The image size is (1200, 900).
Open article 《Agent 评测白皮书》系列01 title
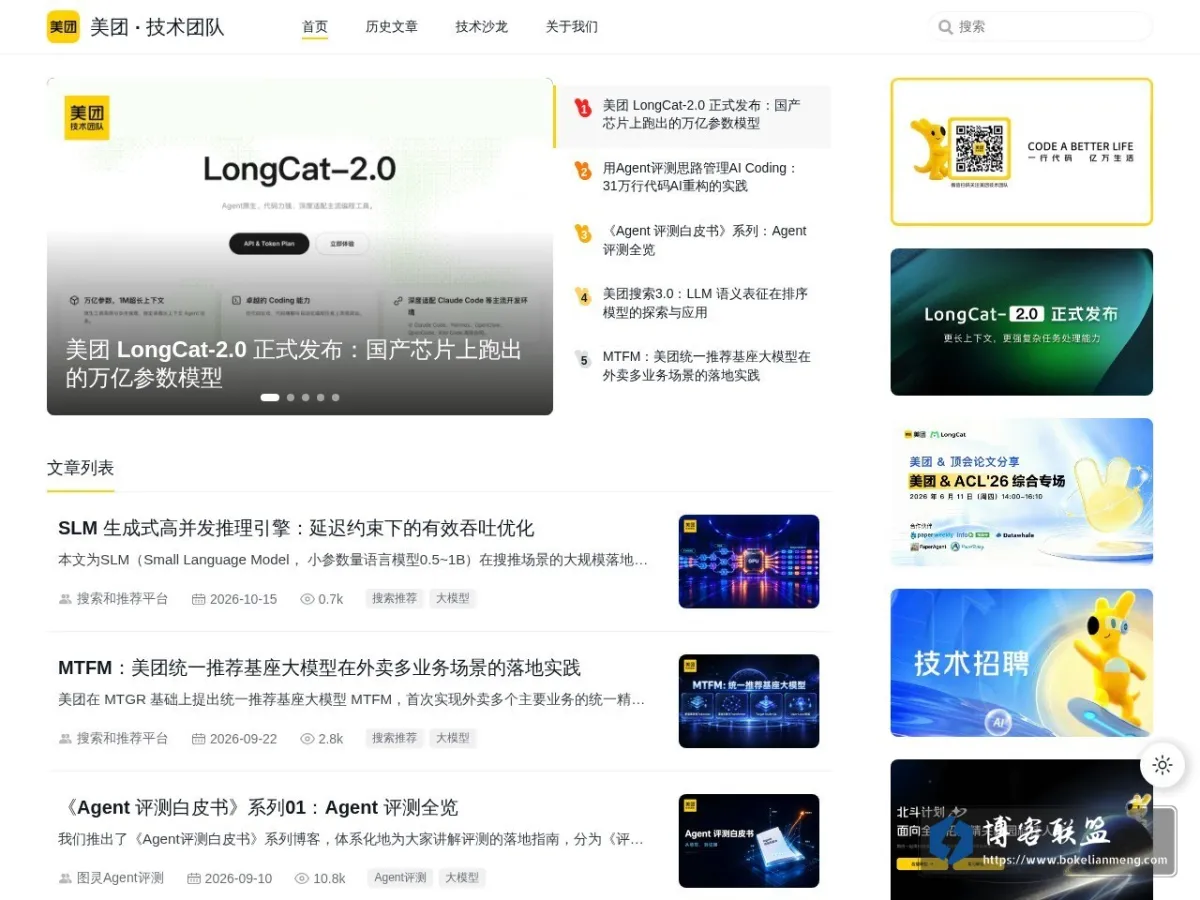click(x=258, y=808)
